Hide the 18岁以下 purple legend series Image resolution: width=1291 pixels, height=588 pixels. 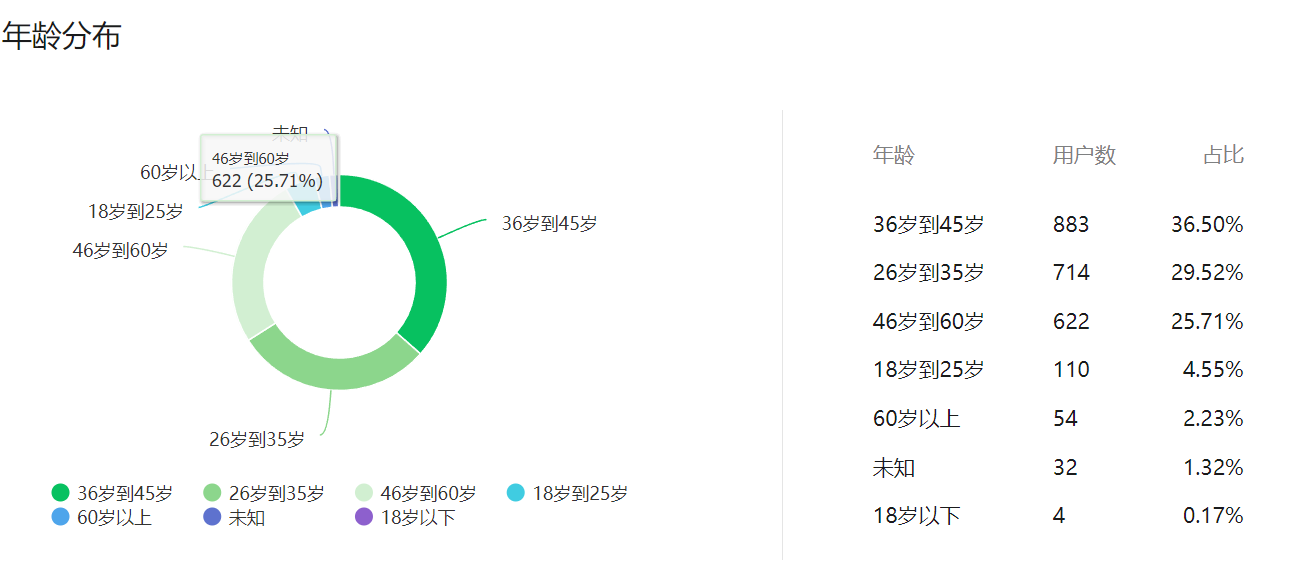pos(364,517)
